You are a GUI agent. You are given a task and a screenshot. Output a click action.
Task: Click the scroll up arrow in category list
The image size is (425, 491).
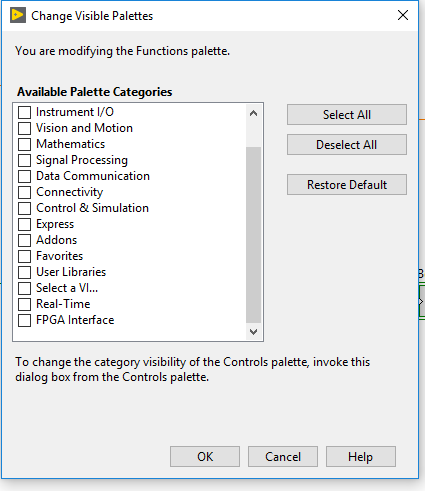click(253, 113)
